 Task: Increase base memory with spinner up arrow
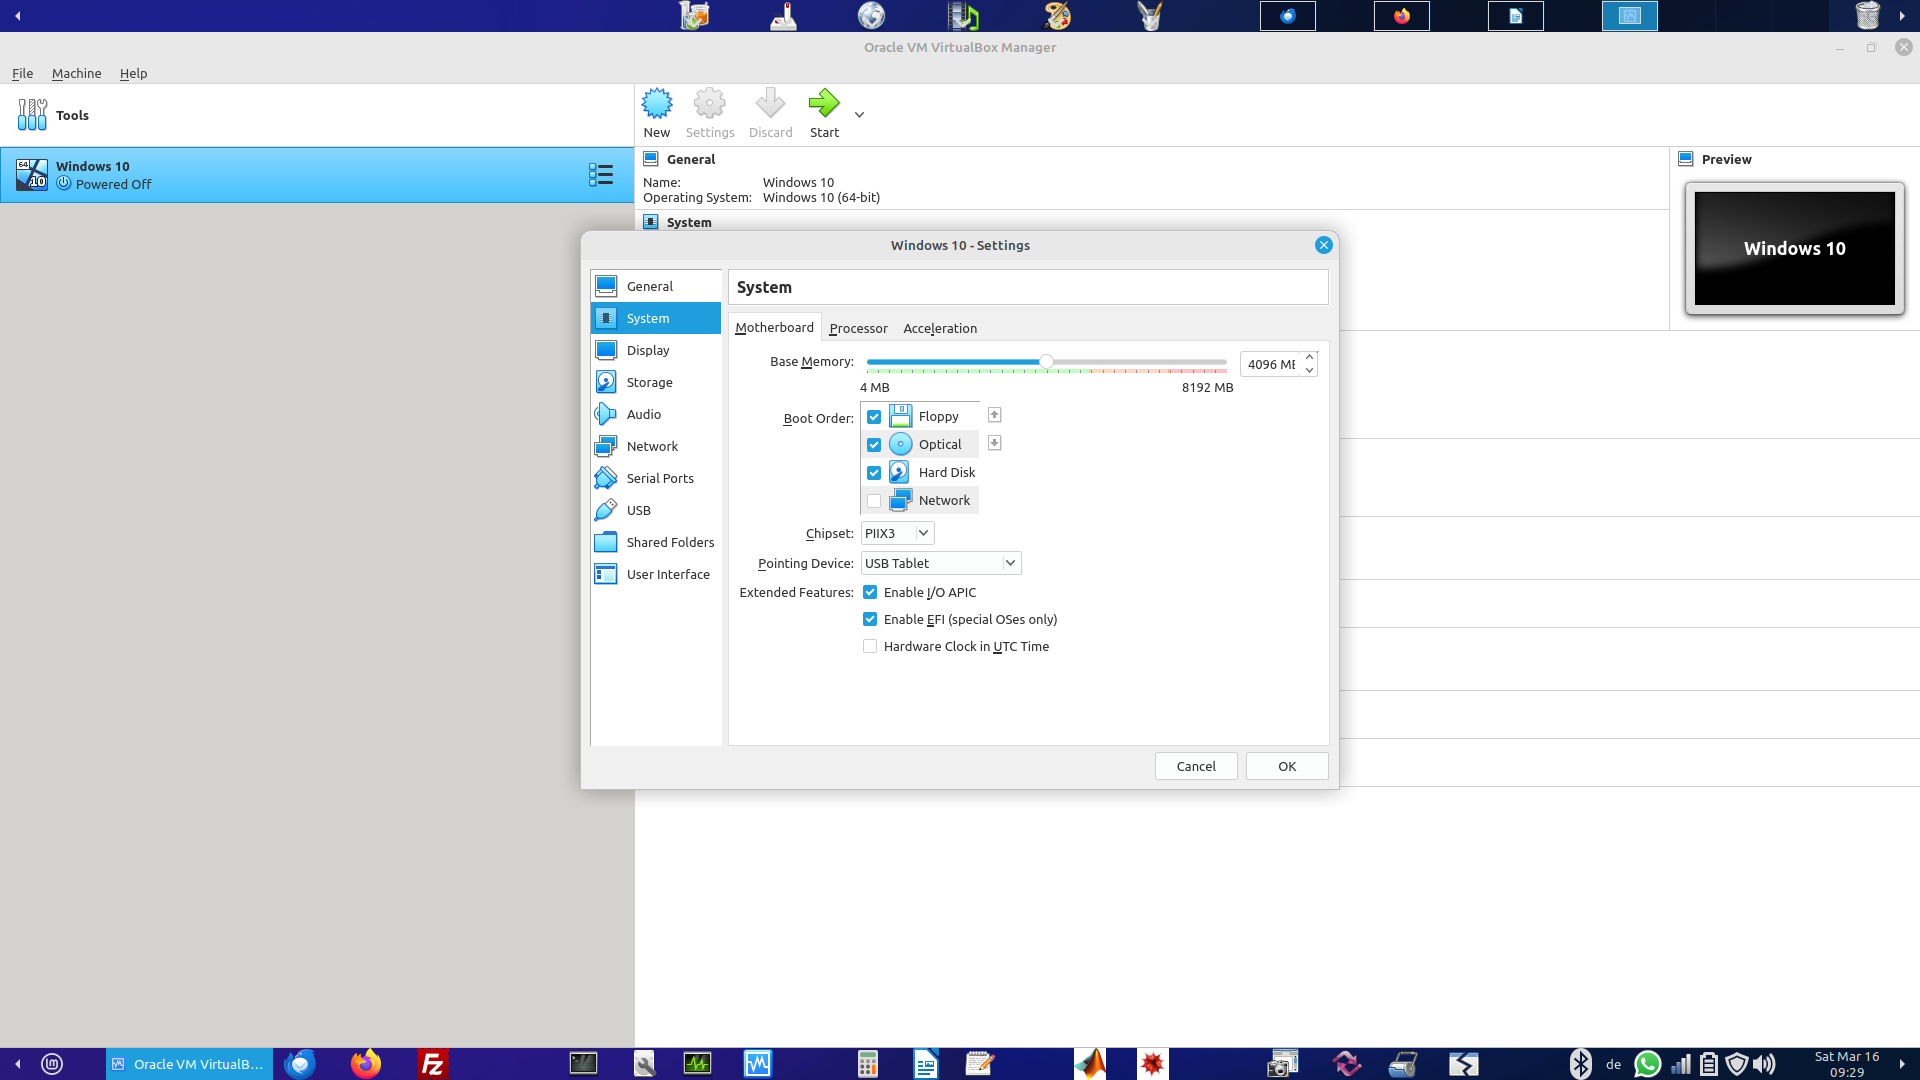tap(1309, 358)
